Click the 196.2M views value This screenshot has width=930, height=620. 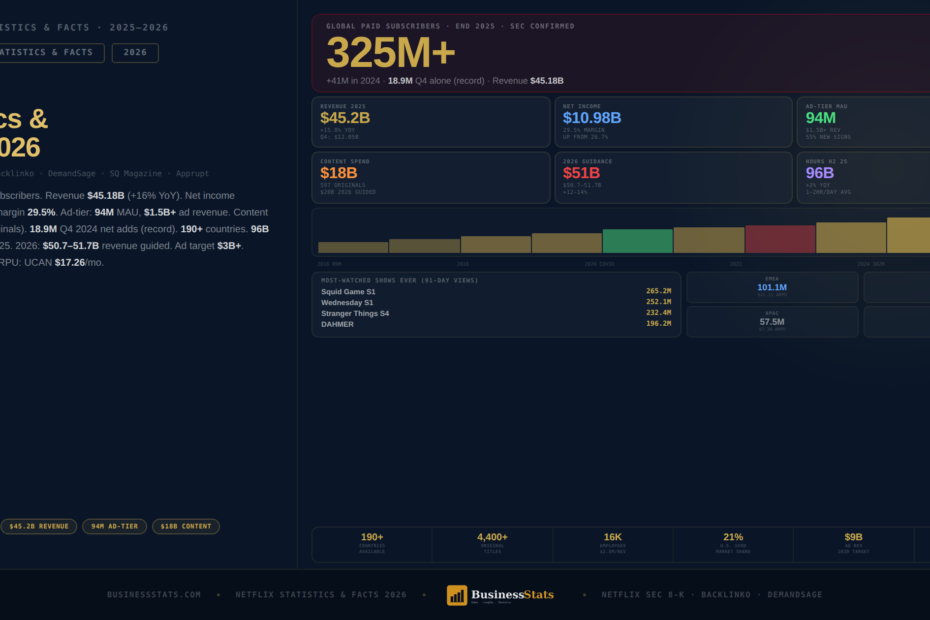point(658,323)
